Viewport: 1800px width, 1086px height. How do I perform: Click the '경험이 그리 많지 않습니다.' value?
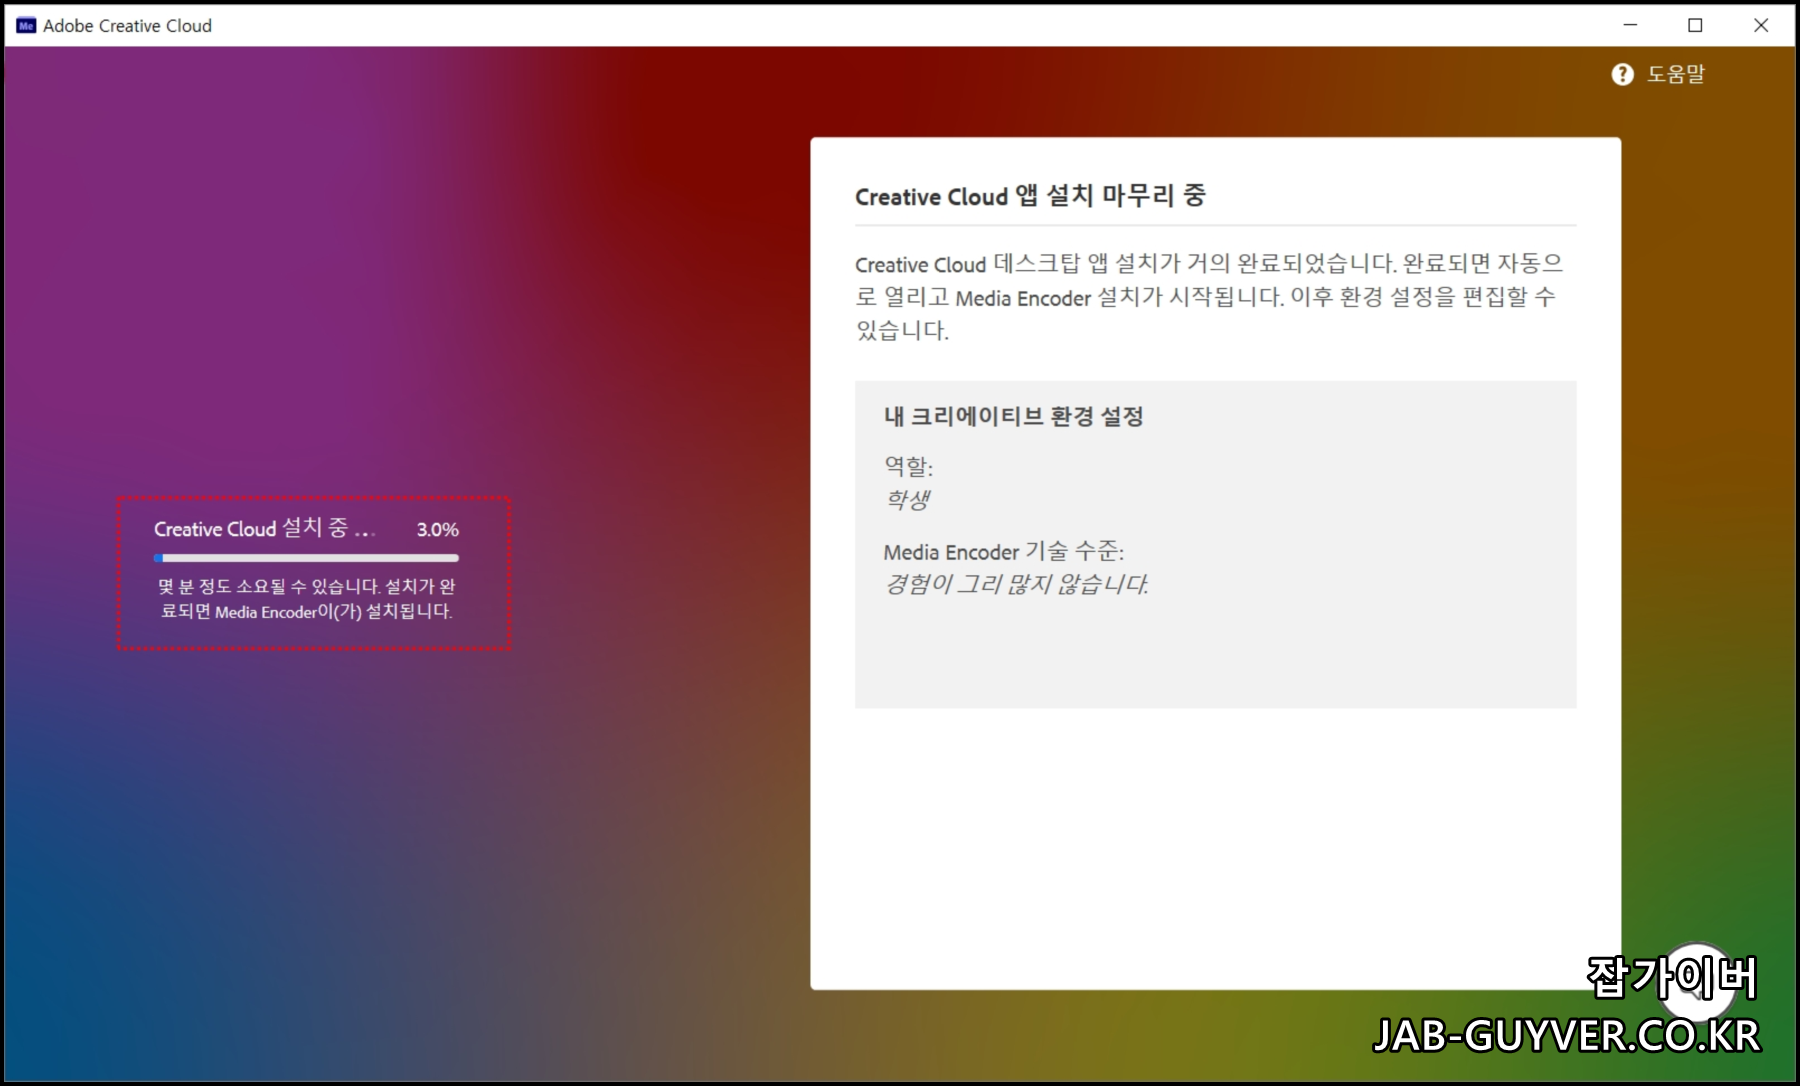point(1017,584)
